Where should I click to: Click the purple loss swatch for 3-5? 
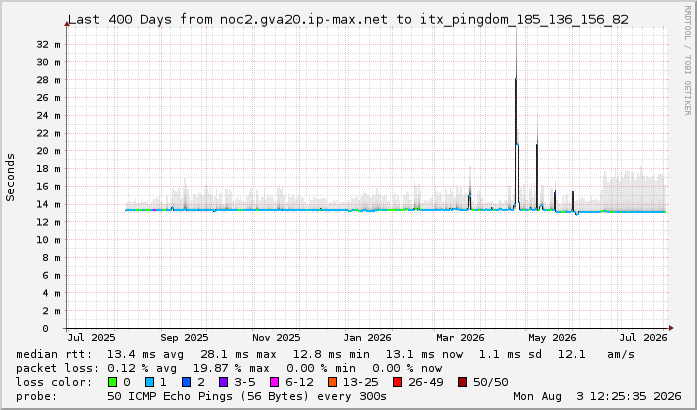click(223, 382)
